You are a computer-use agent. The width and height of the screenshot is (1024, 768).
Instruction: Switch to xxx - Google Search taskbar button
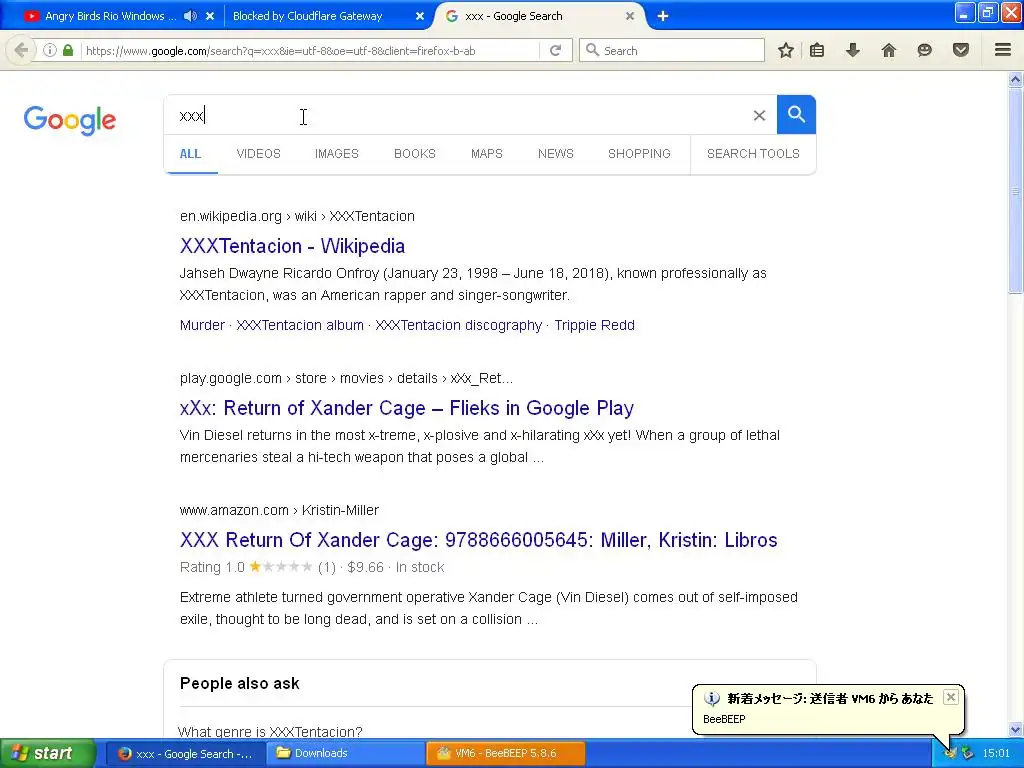click(x=185, y=753)
